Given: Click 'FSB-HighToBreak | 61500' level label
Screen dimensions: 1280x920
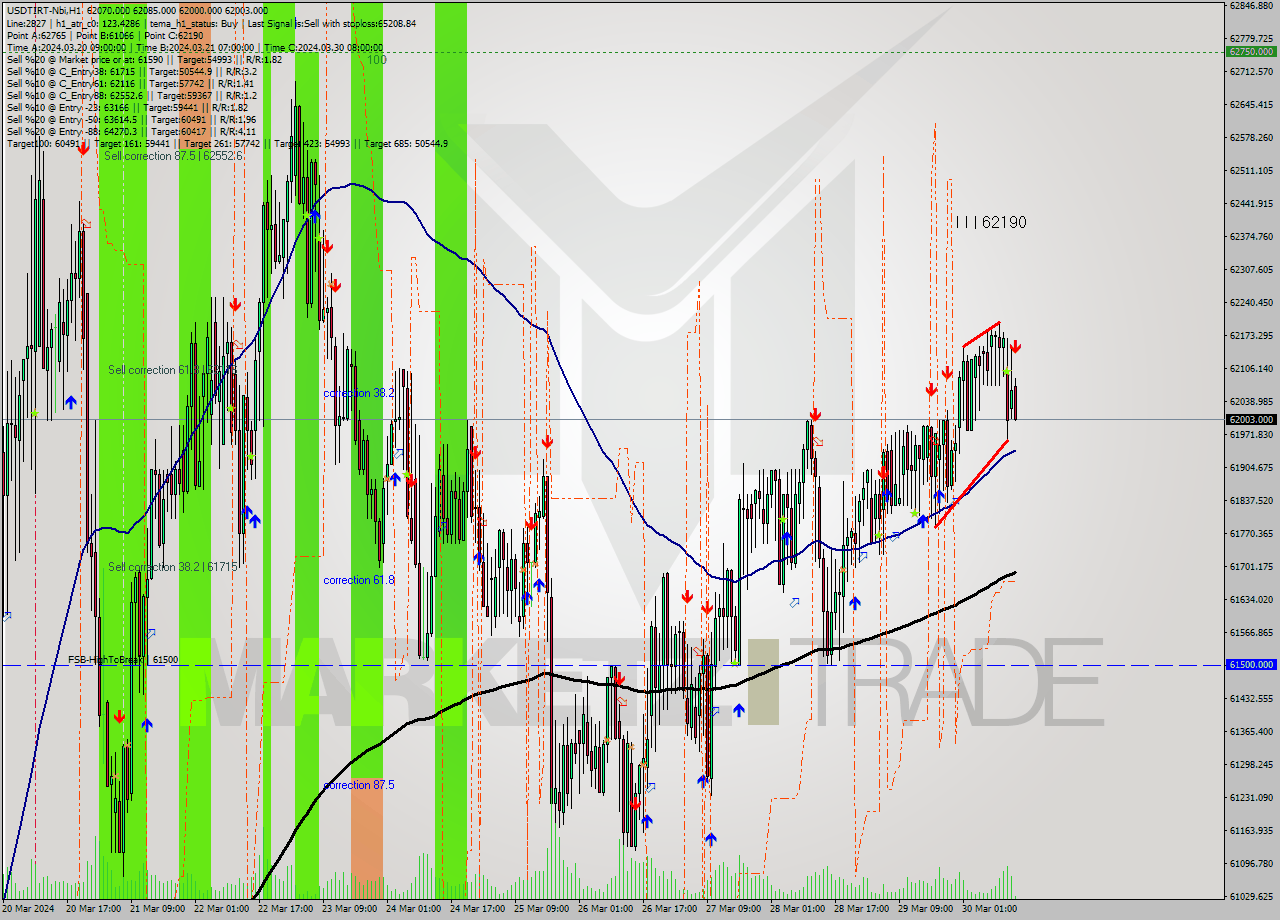Looking at the screenshot, I should pos(123,660).
